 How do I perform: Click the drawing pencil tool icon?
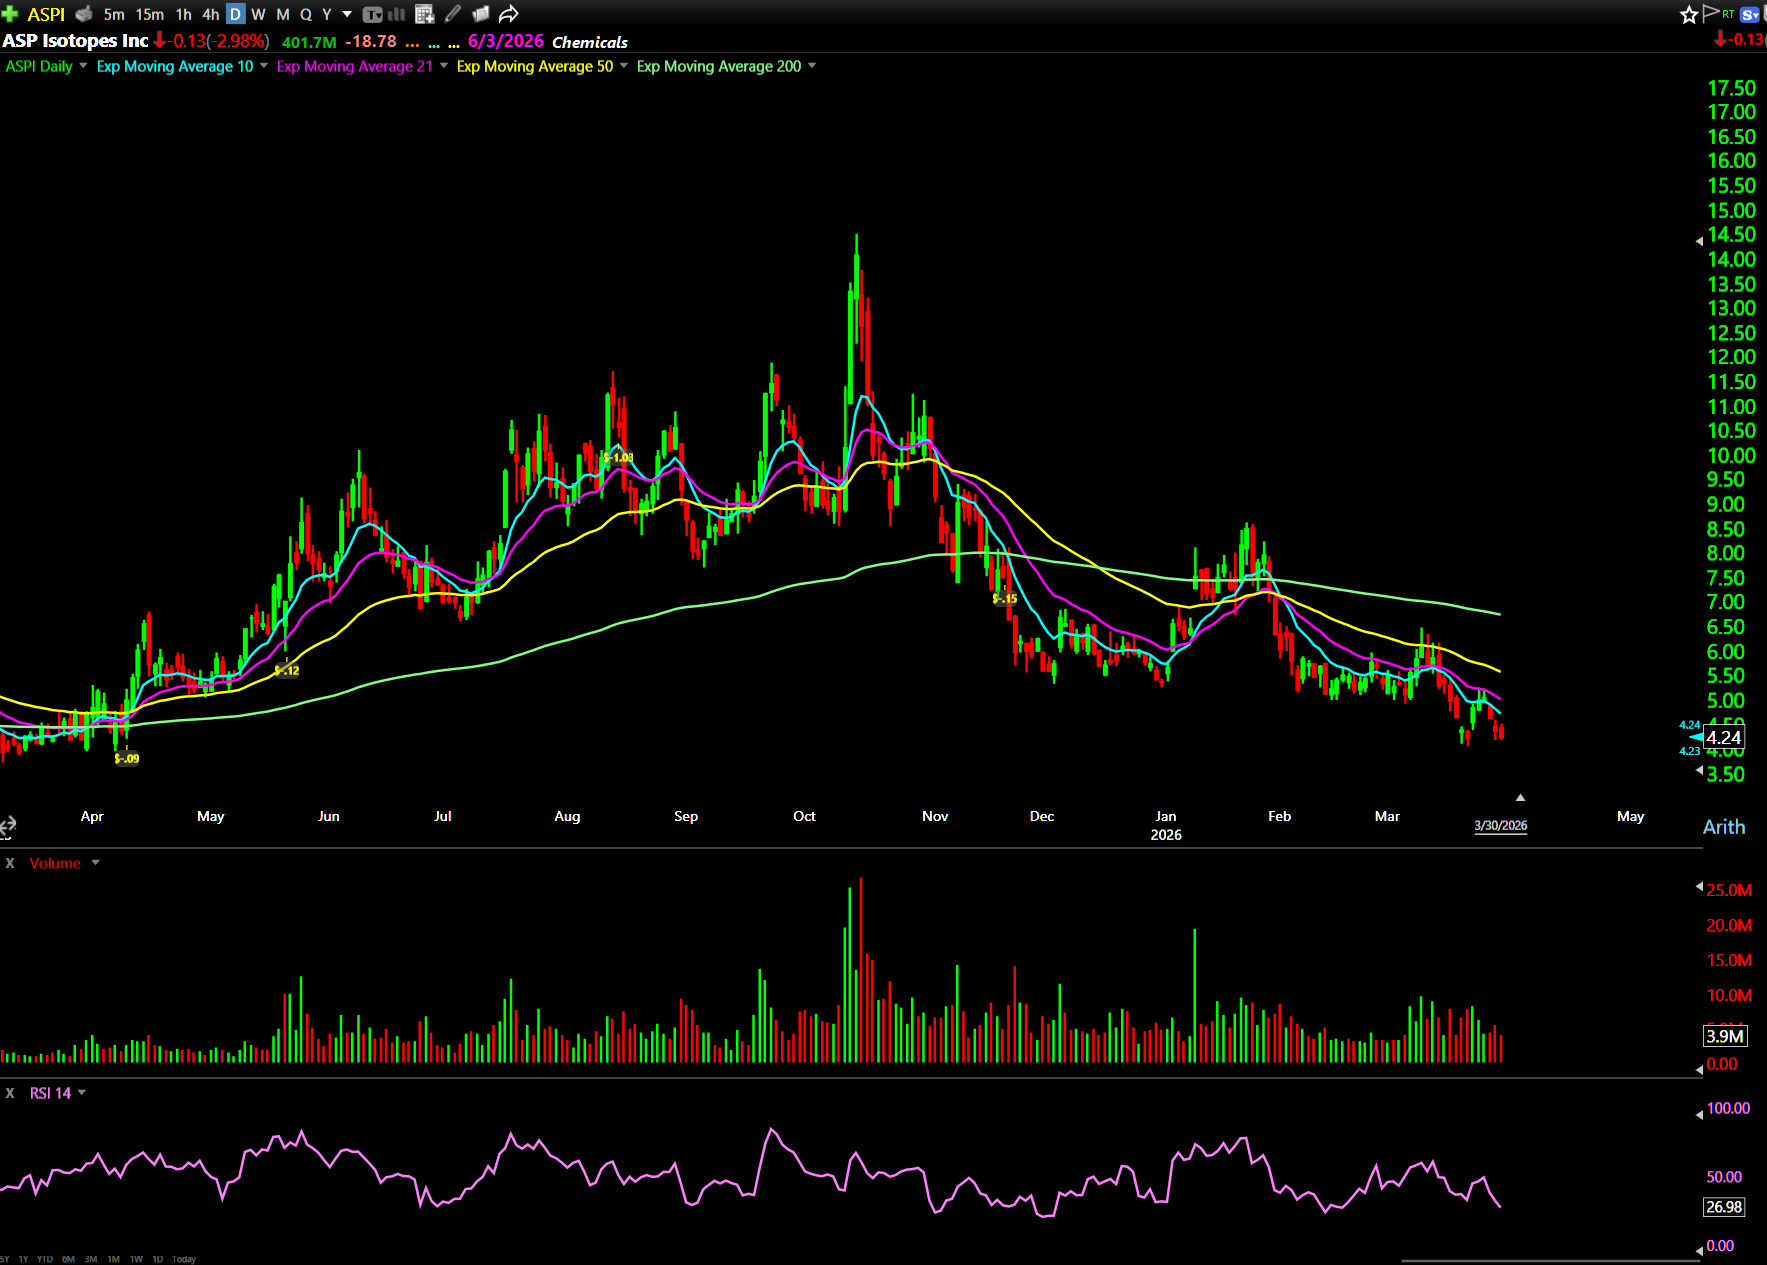[x=453, y=14]
